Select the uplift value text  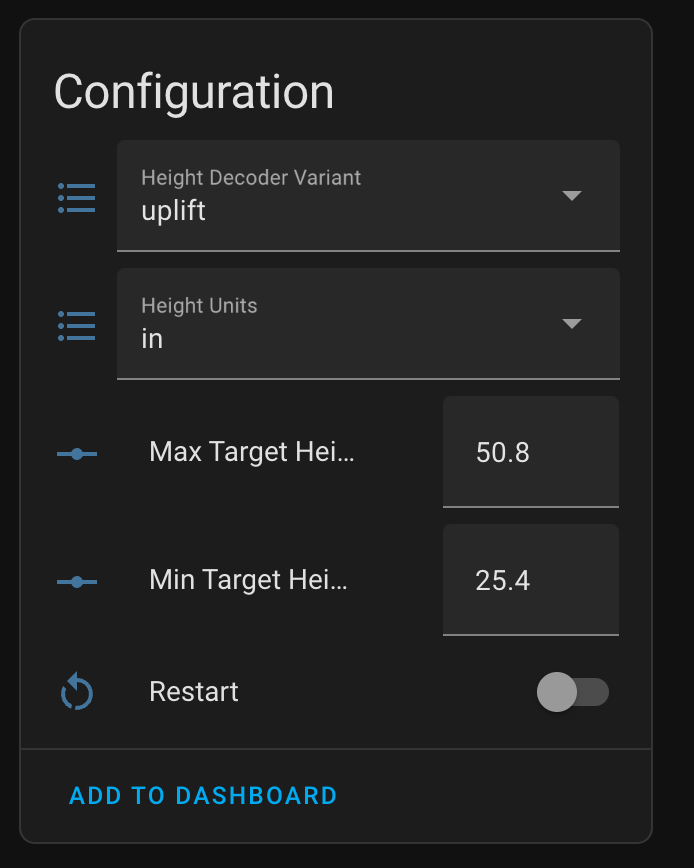pos(174,211)
